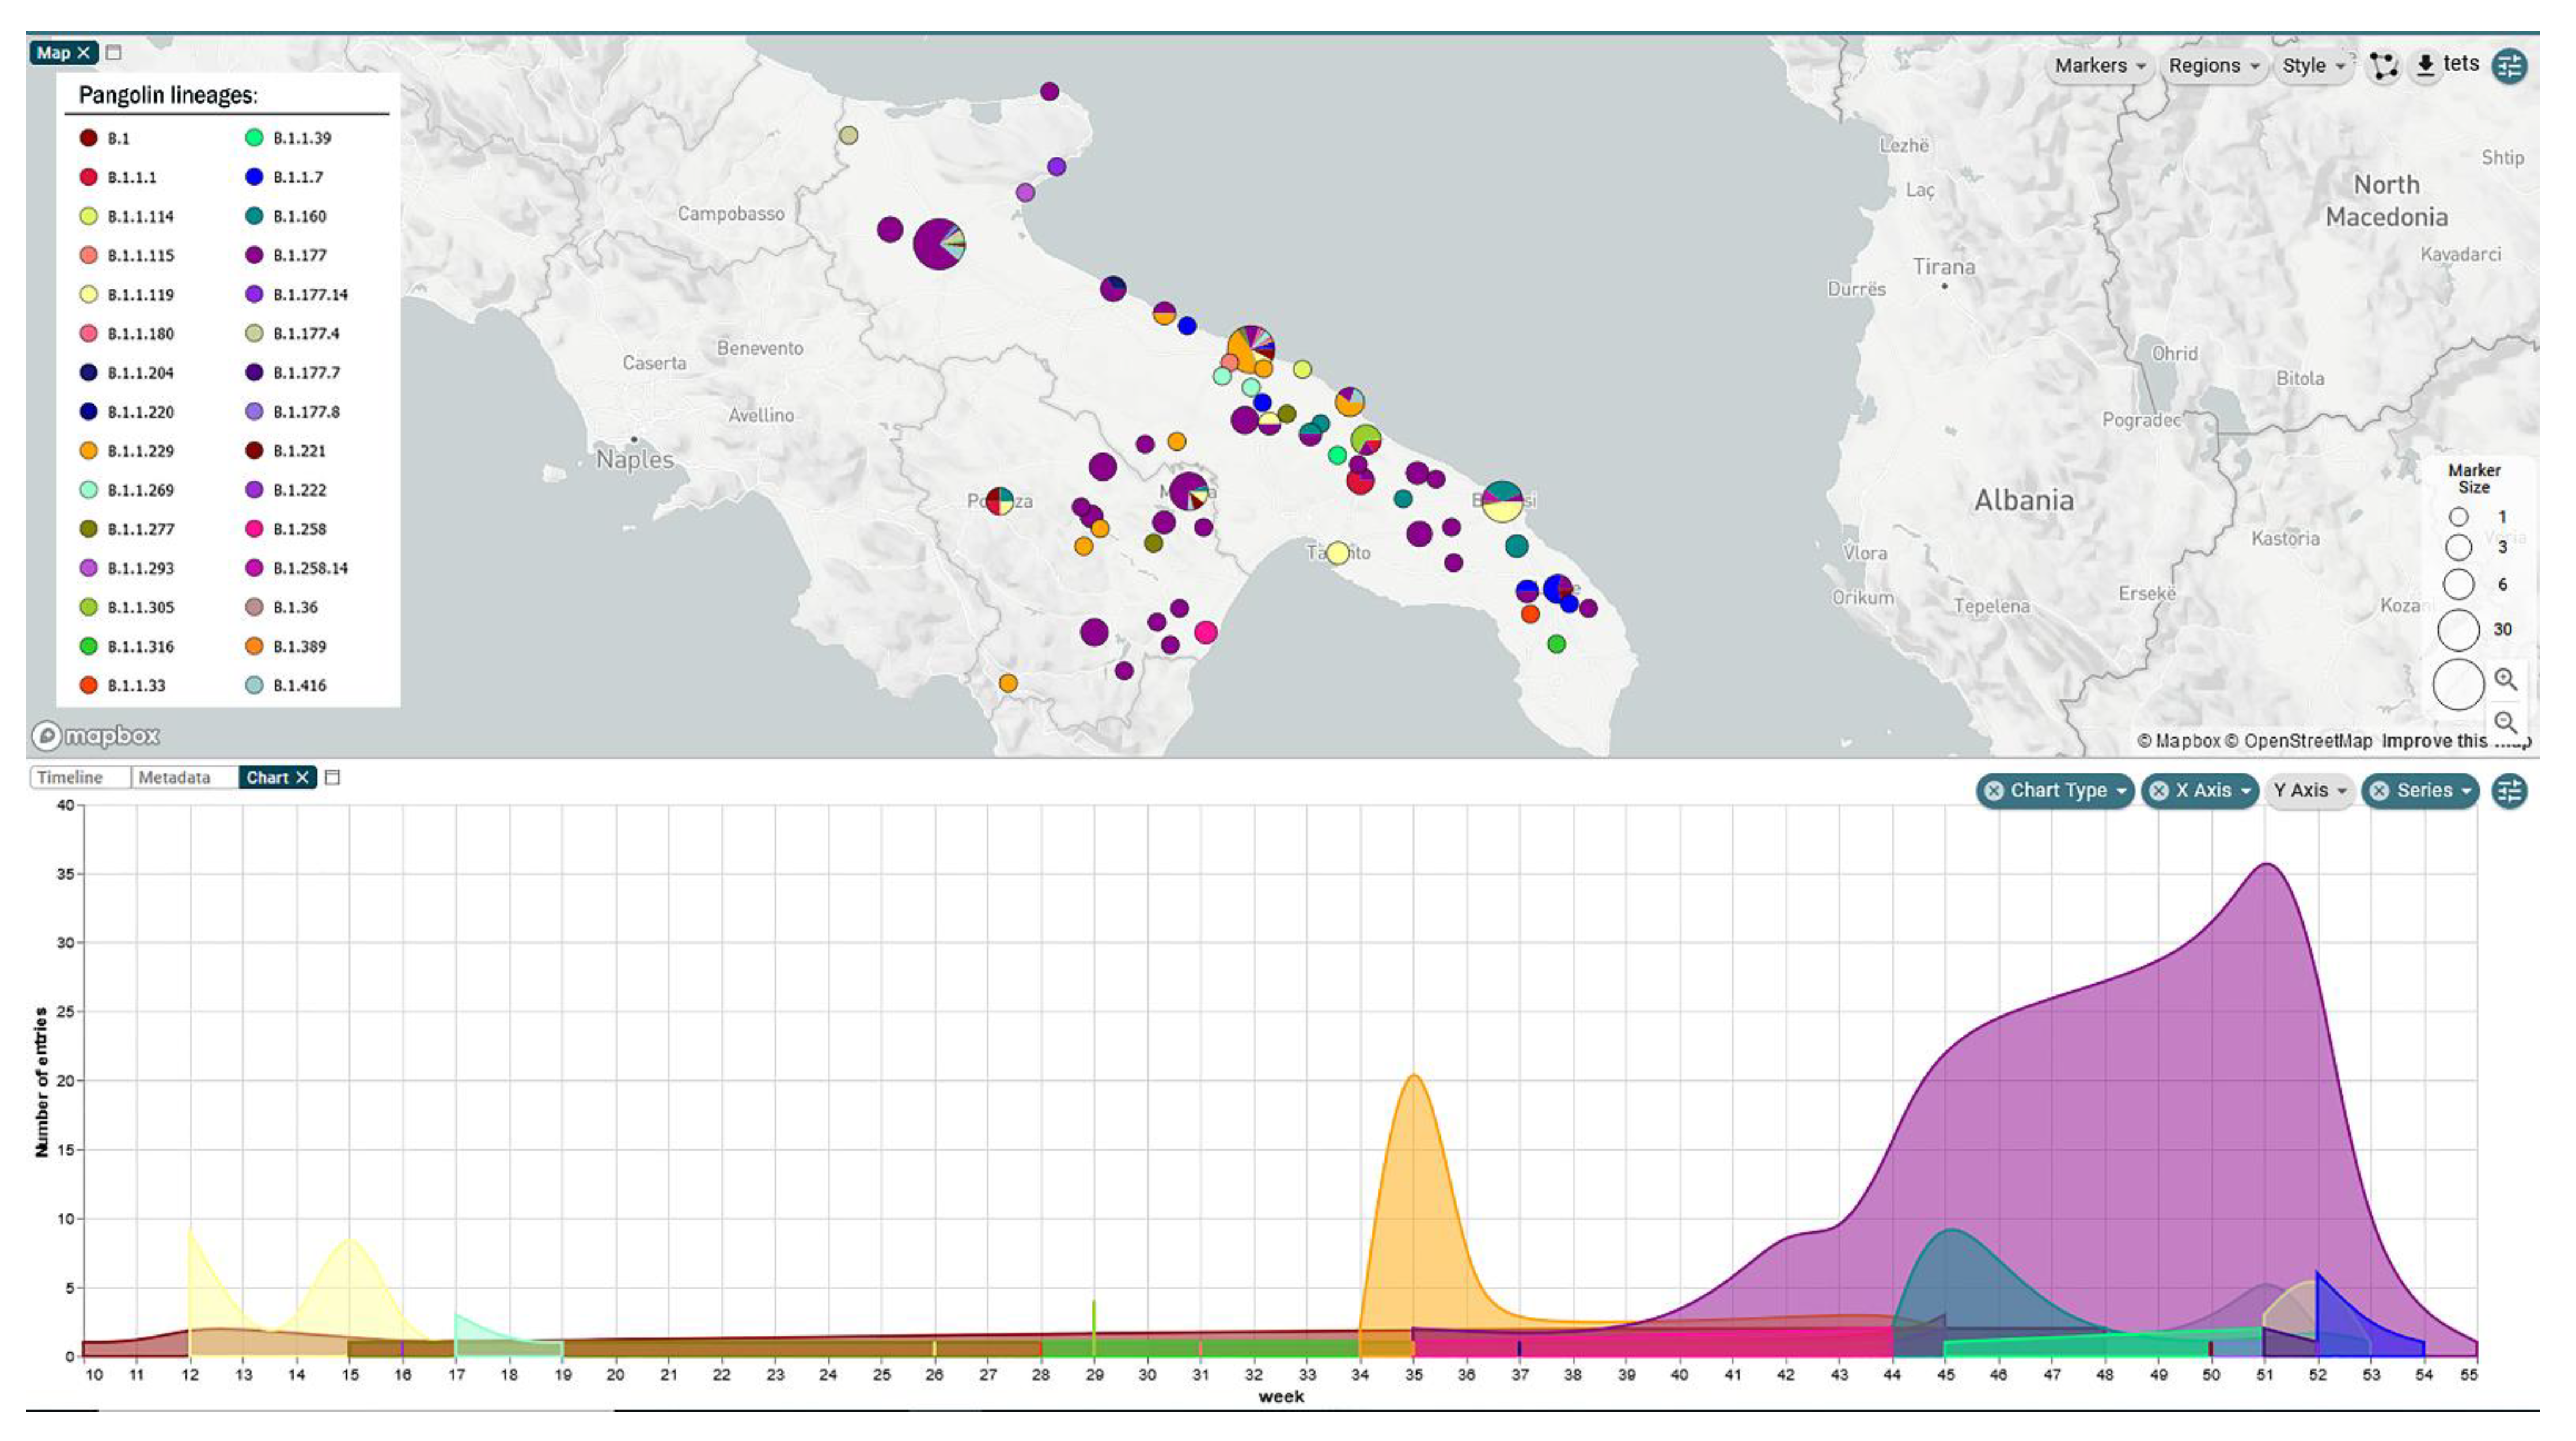Click the B.1.1.305 legend entry
Screen dimensions: 2576x1441
point(127,607)
